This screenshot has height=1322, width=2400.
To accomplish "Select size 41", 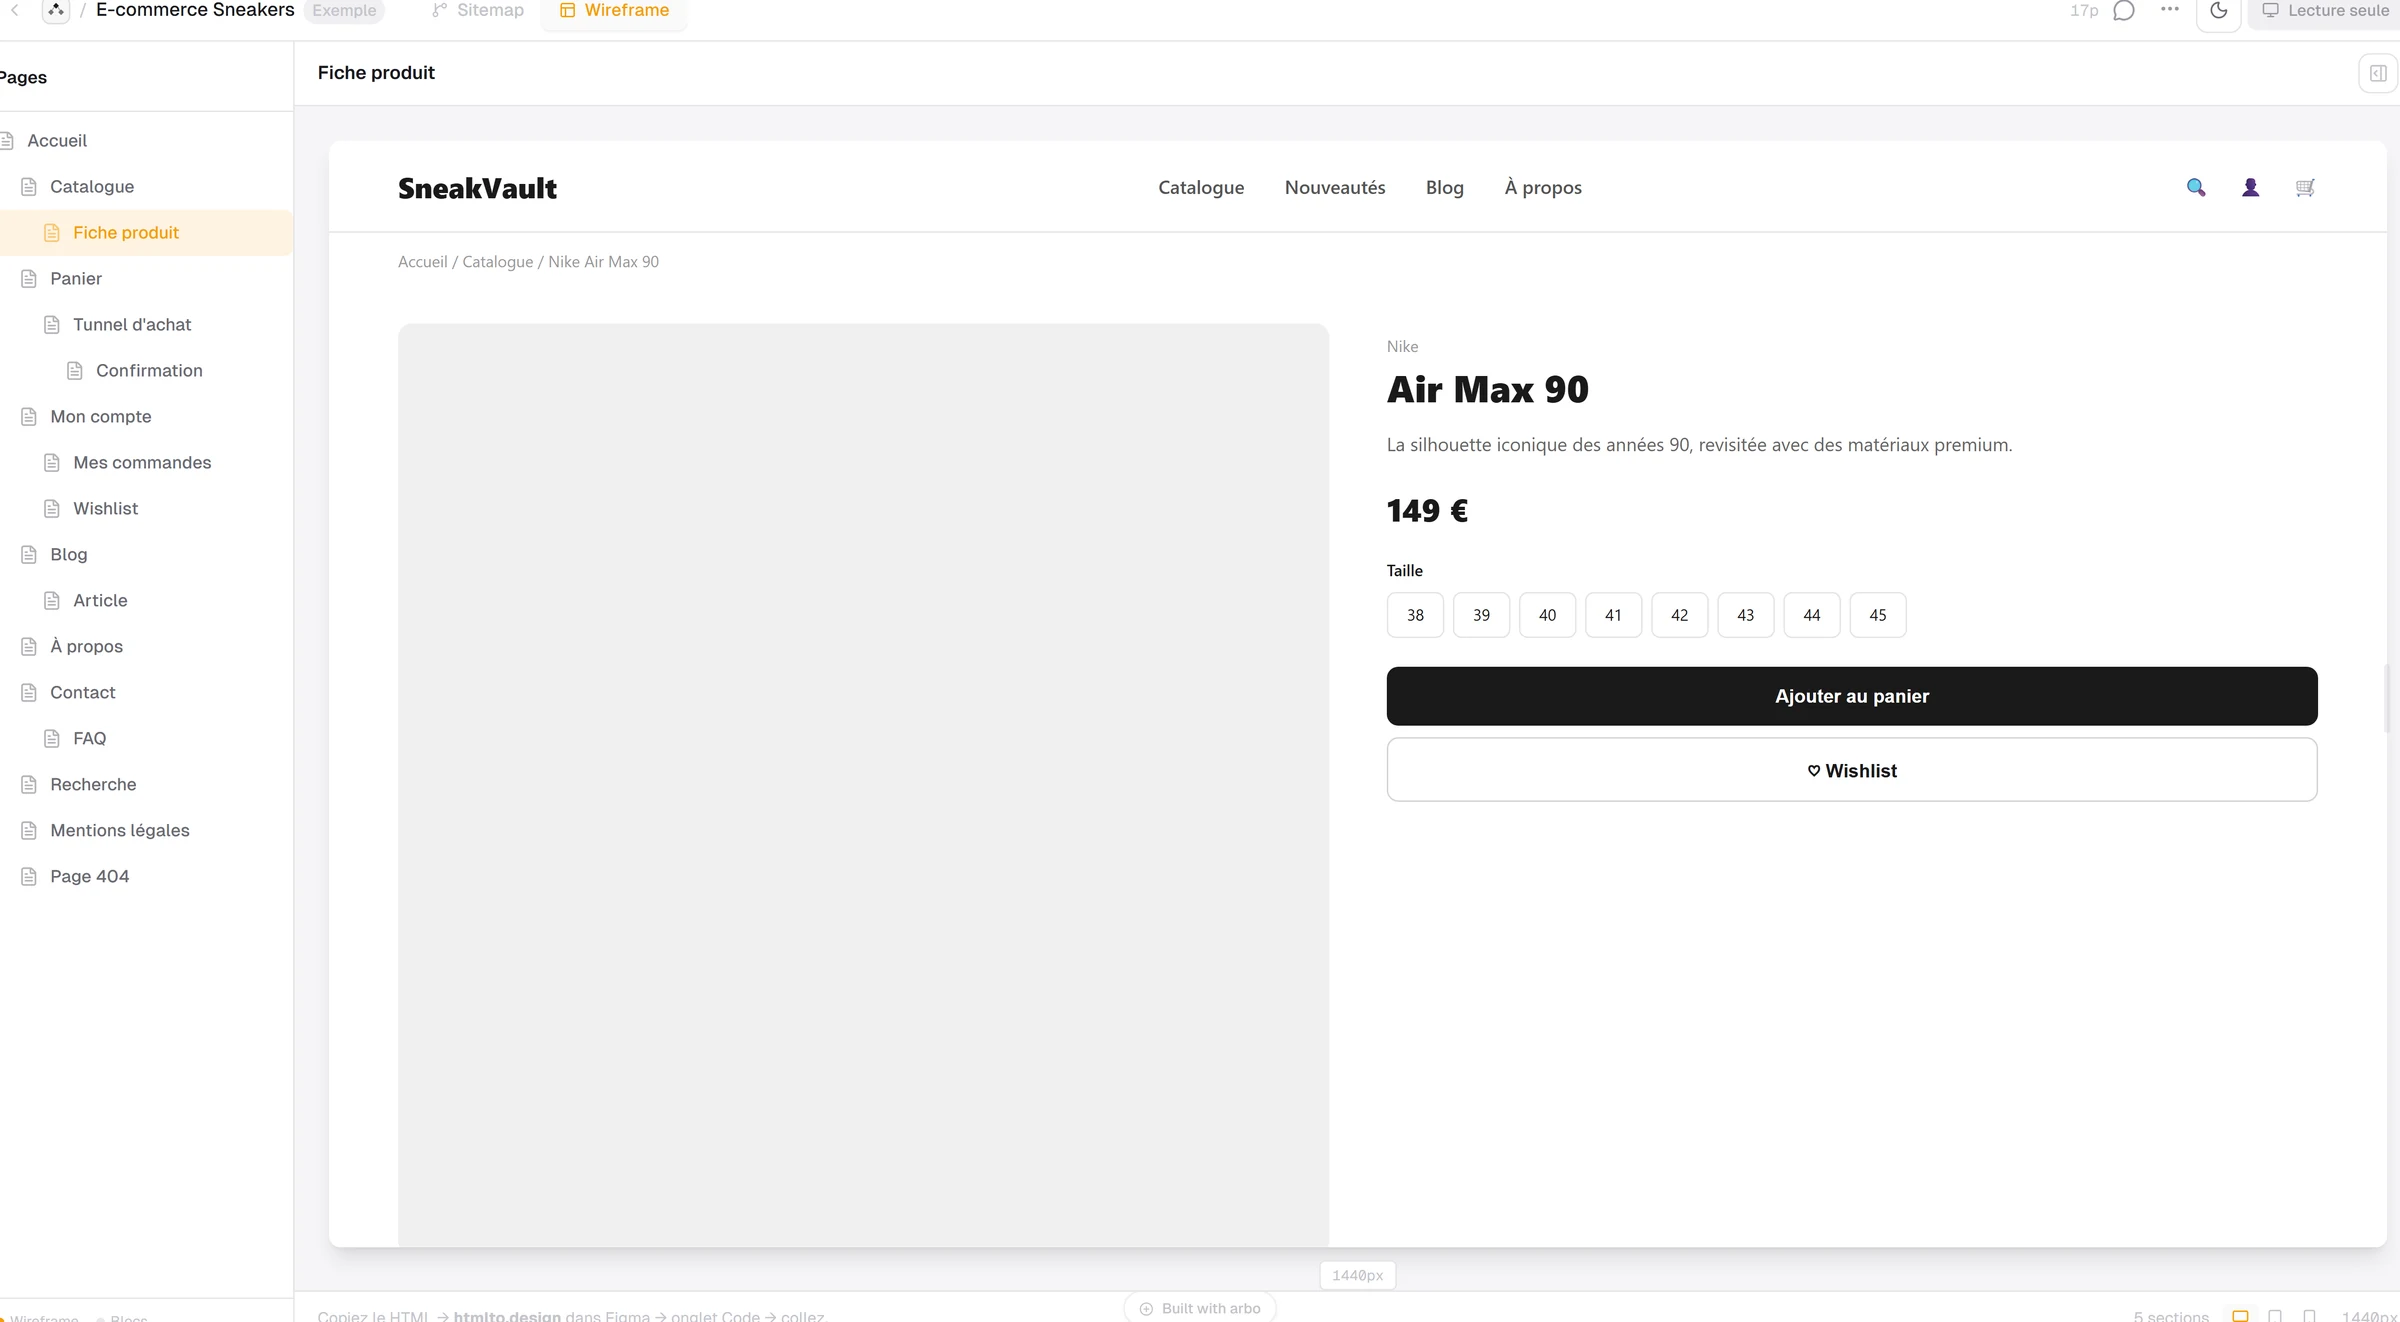I will 1613,615.
